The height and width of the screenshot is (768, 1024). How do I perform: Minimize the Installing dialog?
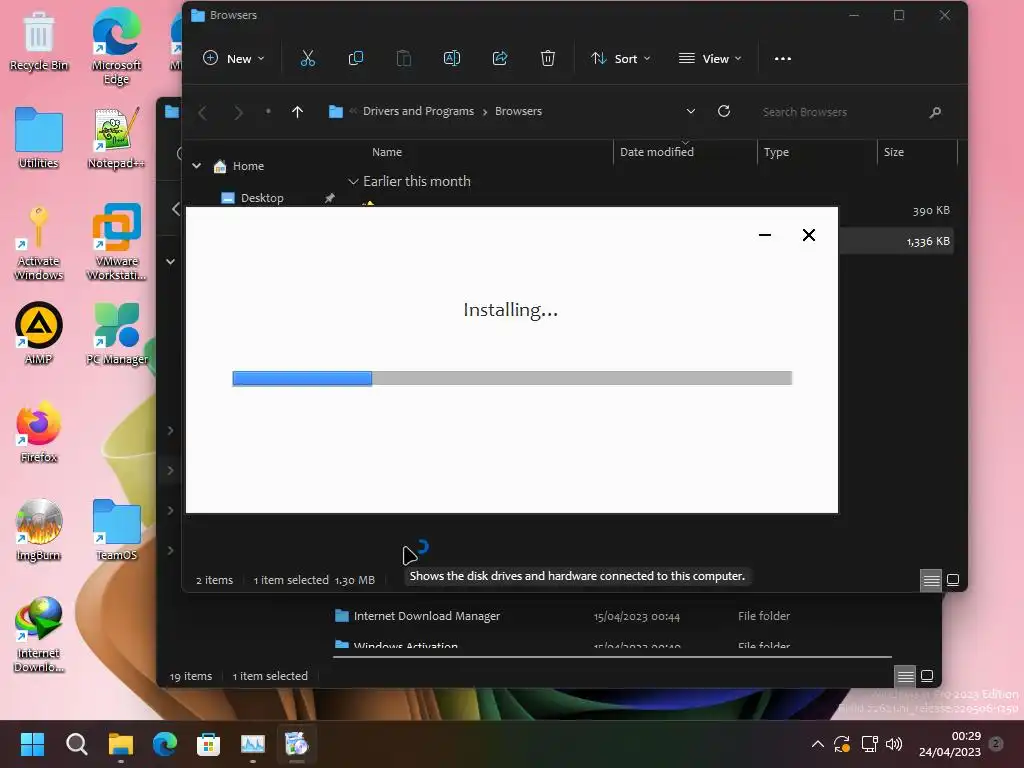pyautogui.click(x=765, y=235)
